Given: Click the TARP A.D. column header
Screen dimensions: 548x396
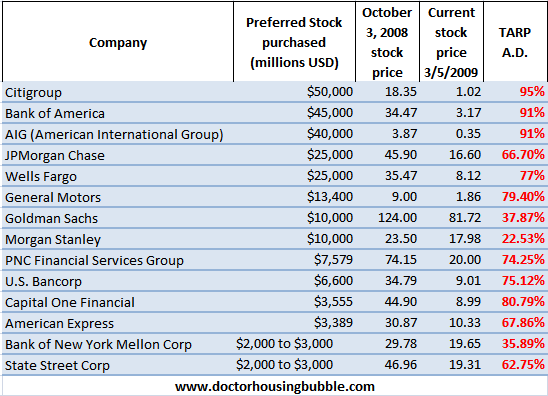Looking at the screenshot, I should click(514, 43).
